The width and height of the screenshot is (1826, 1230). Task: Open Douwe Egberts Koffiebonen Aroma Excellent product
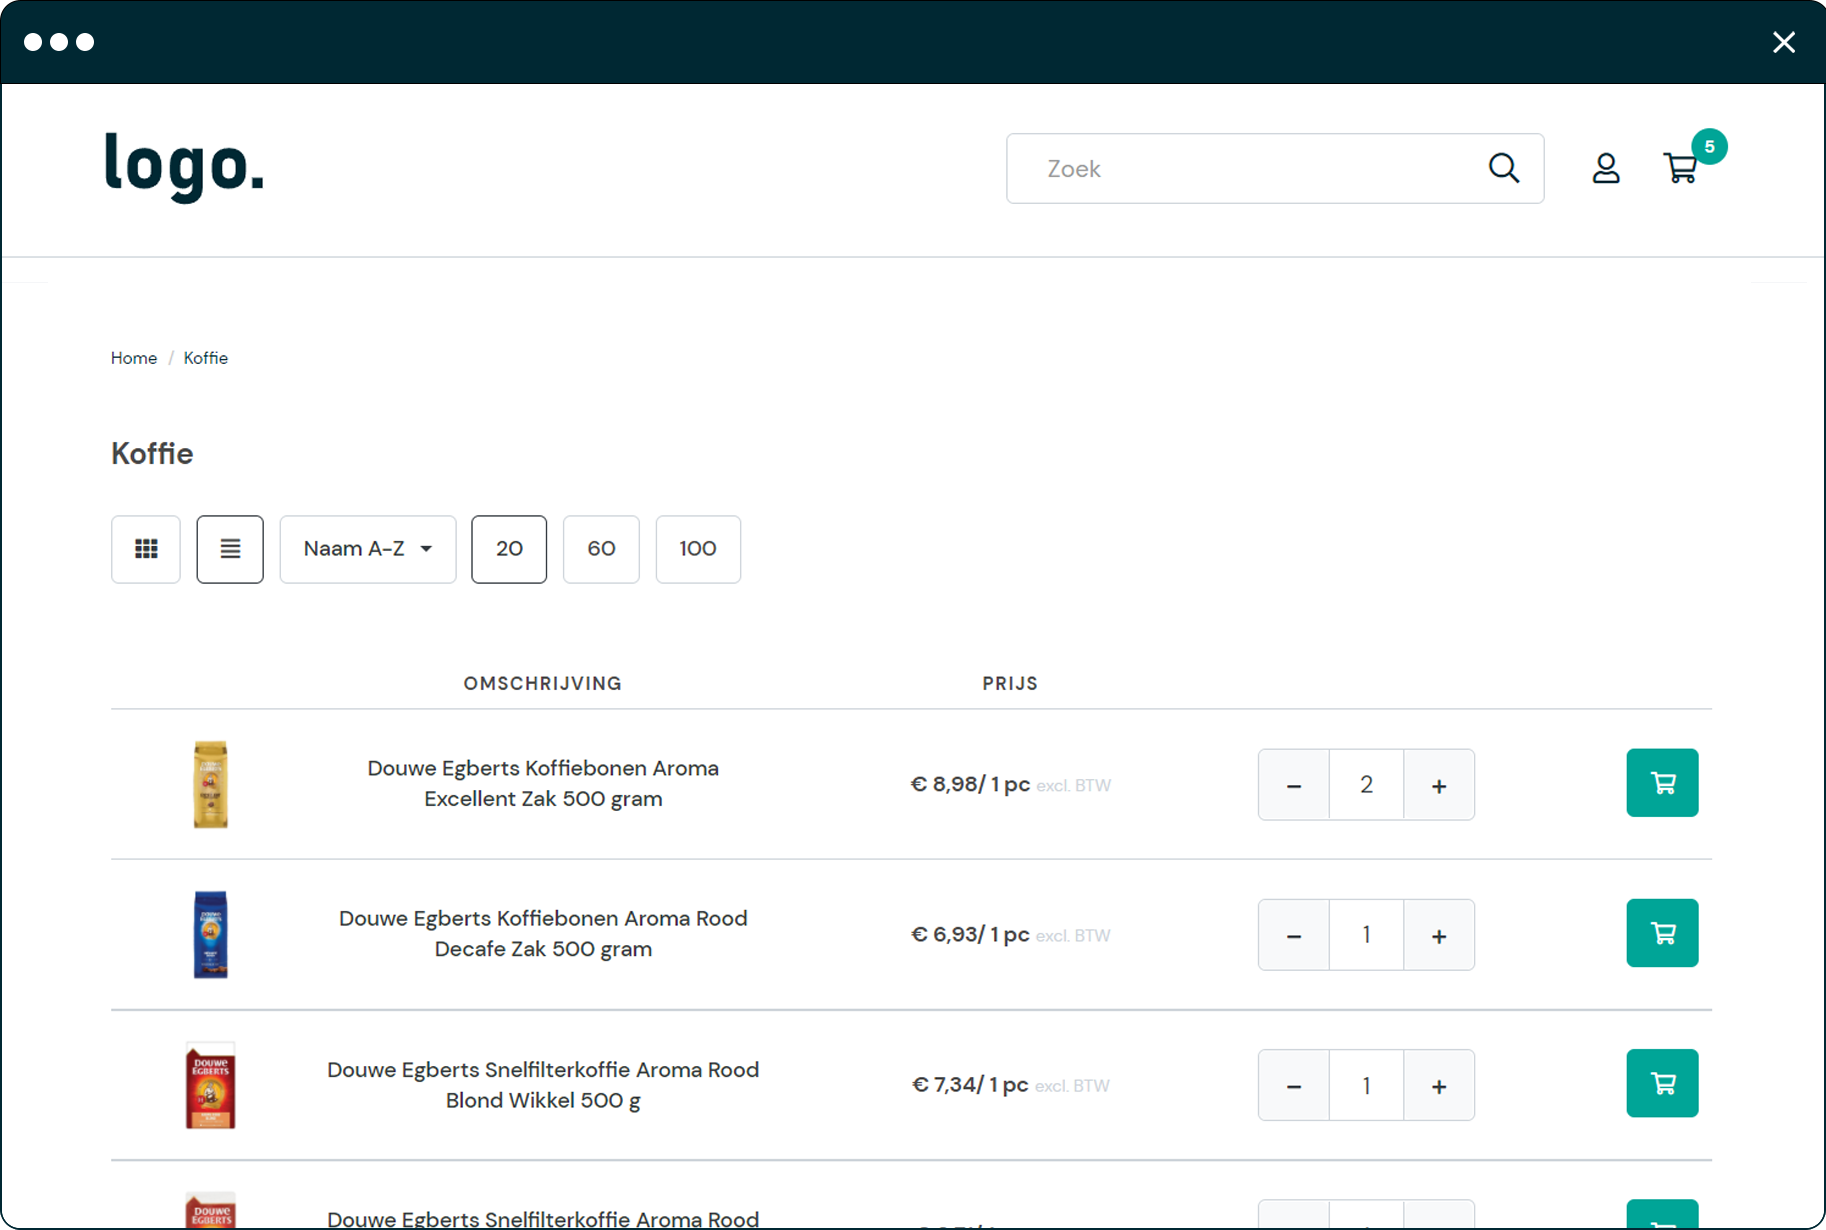pyautogui.click(x=543, y=783)
